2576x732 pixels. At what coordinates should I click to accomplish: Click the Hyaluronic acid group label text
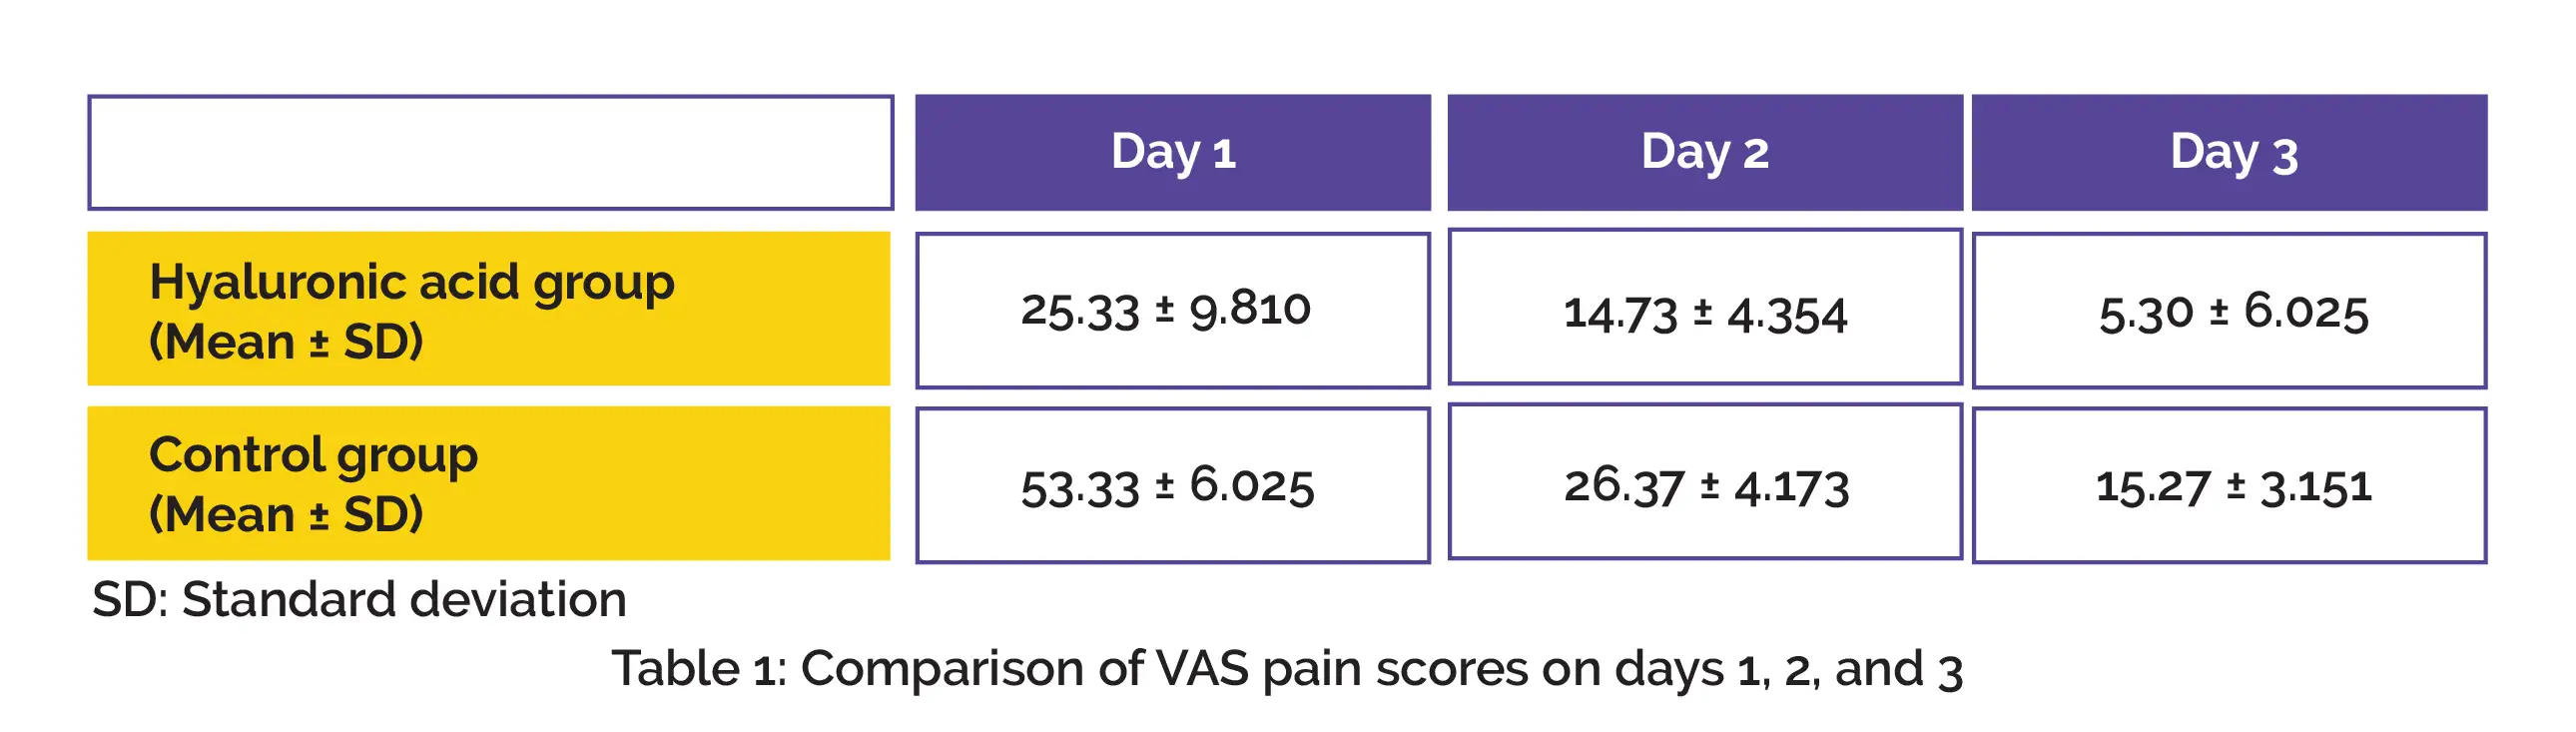click(411, 282)
